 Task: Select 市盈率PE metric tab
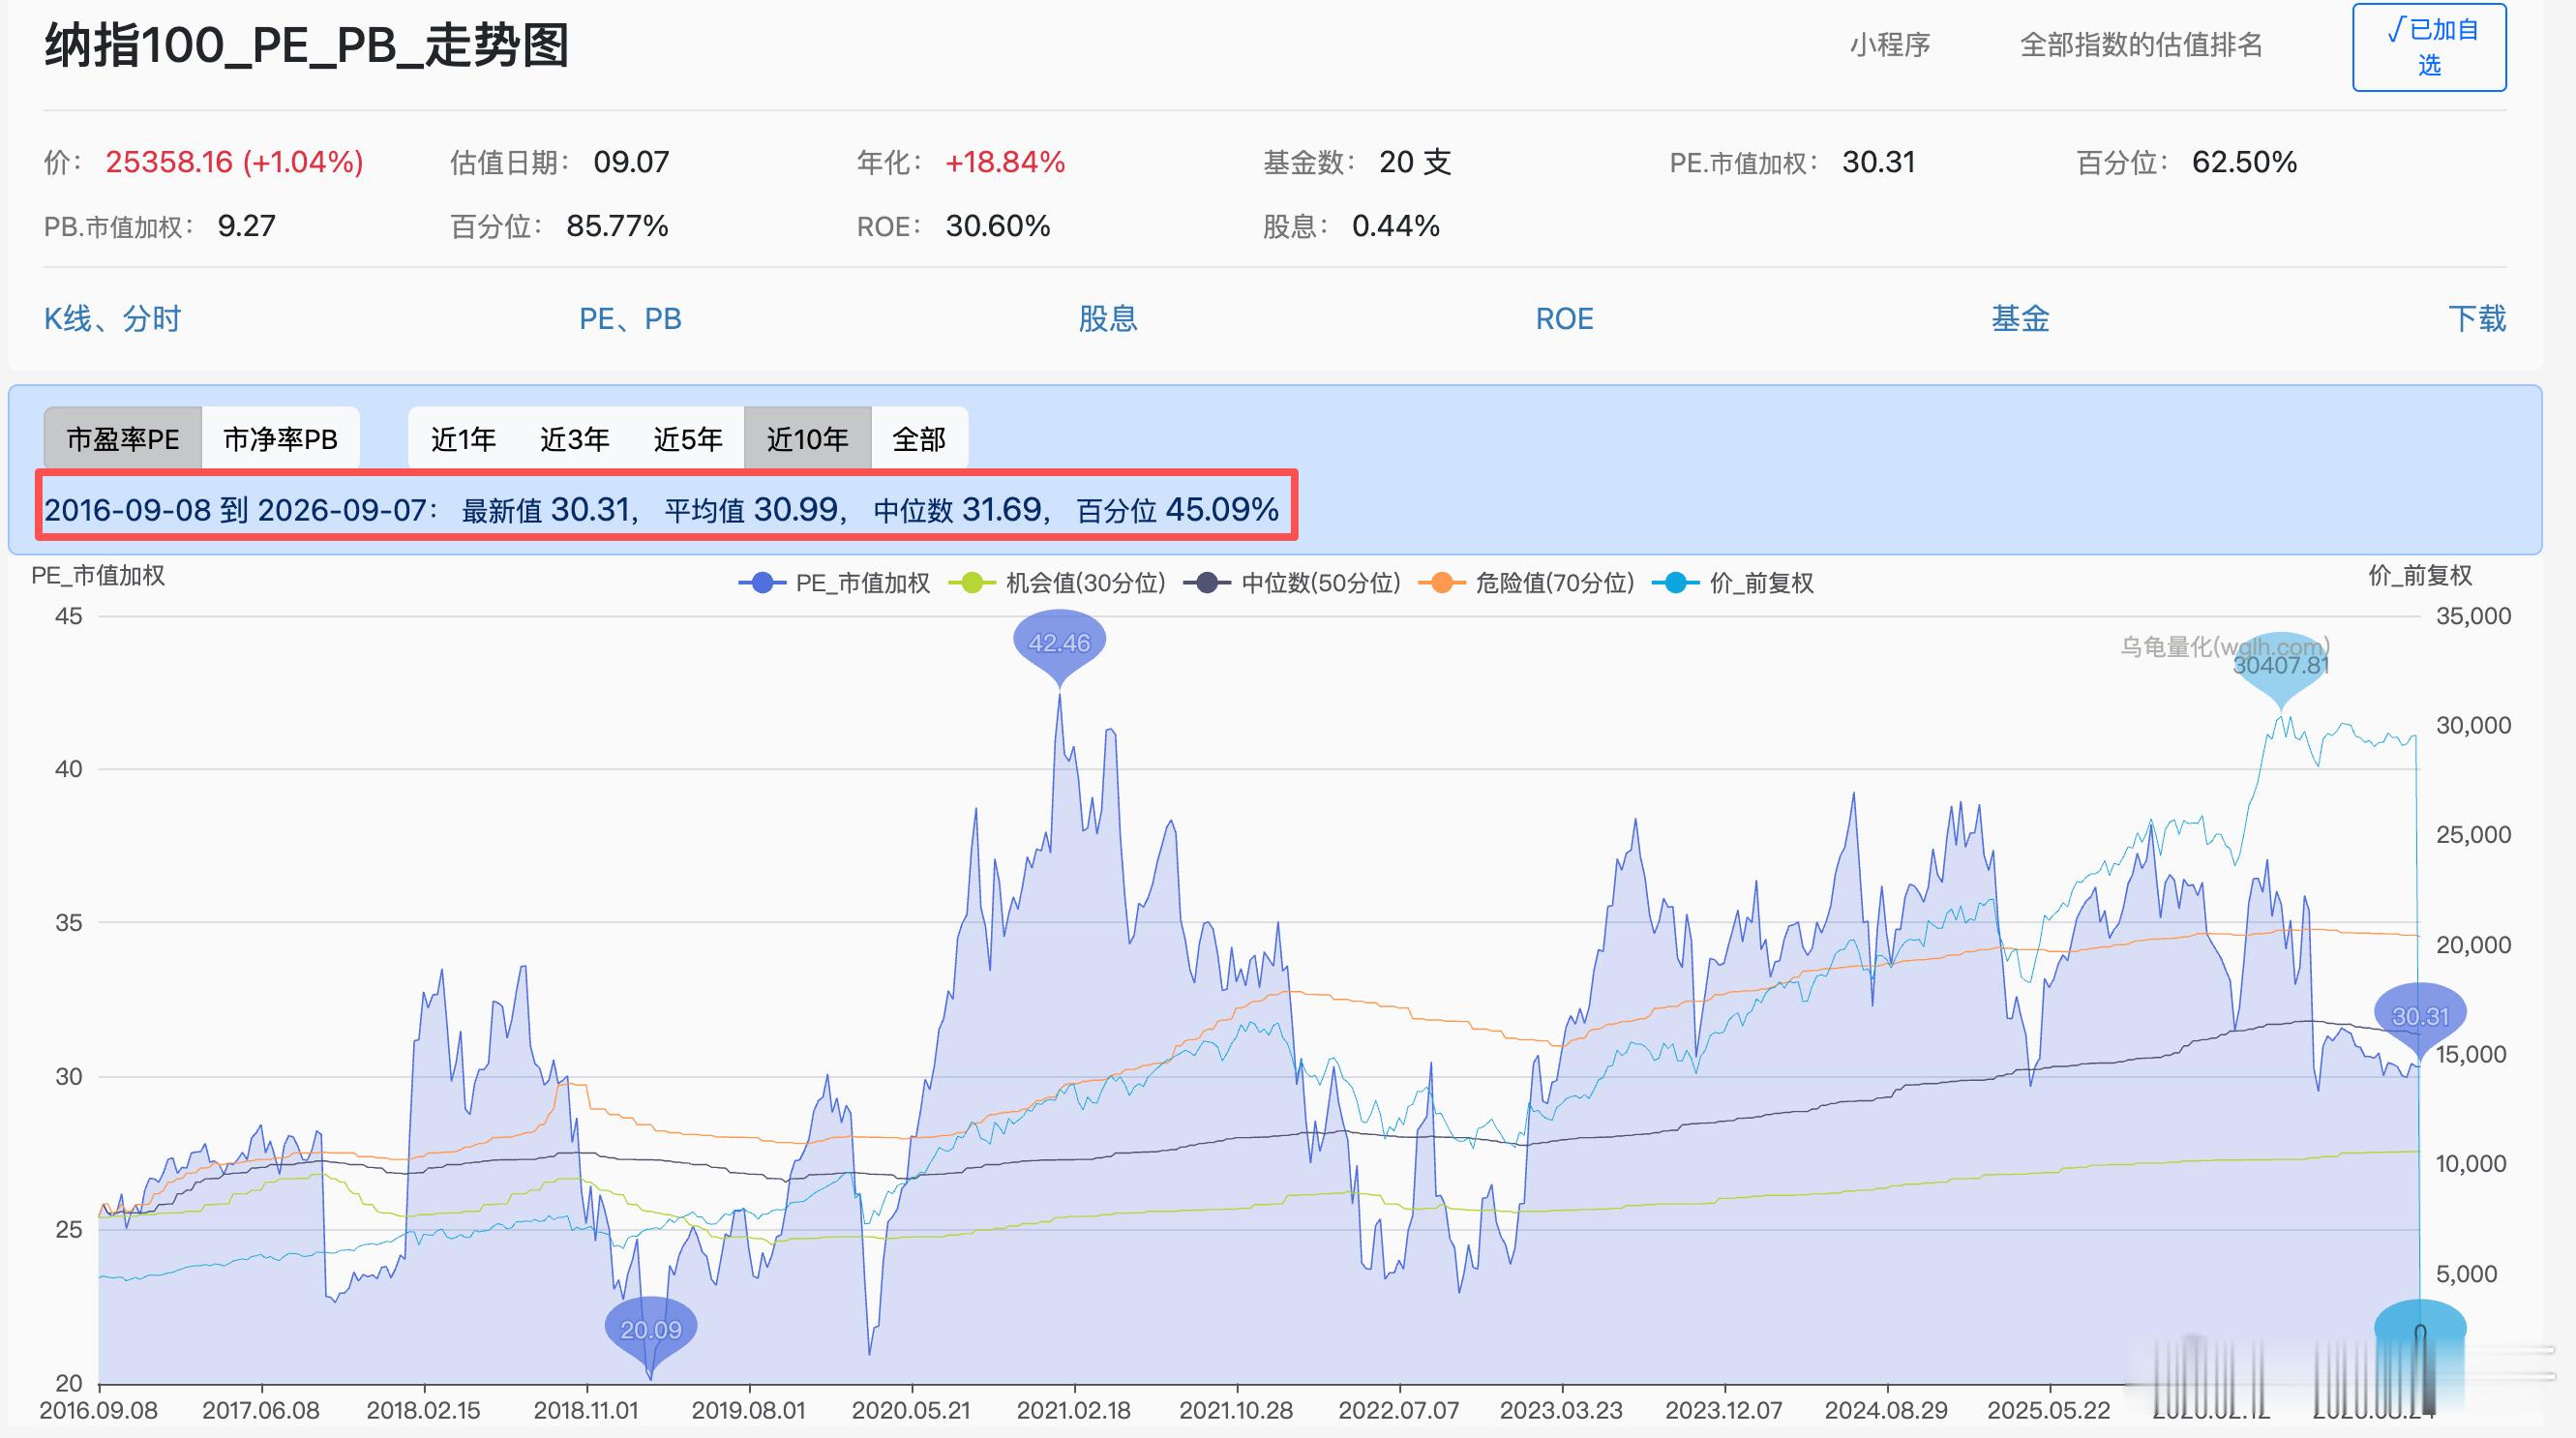point(123,439)
